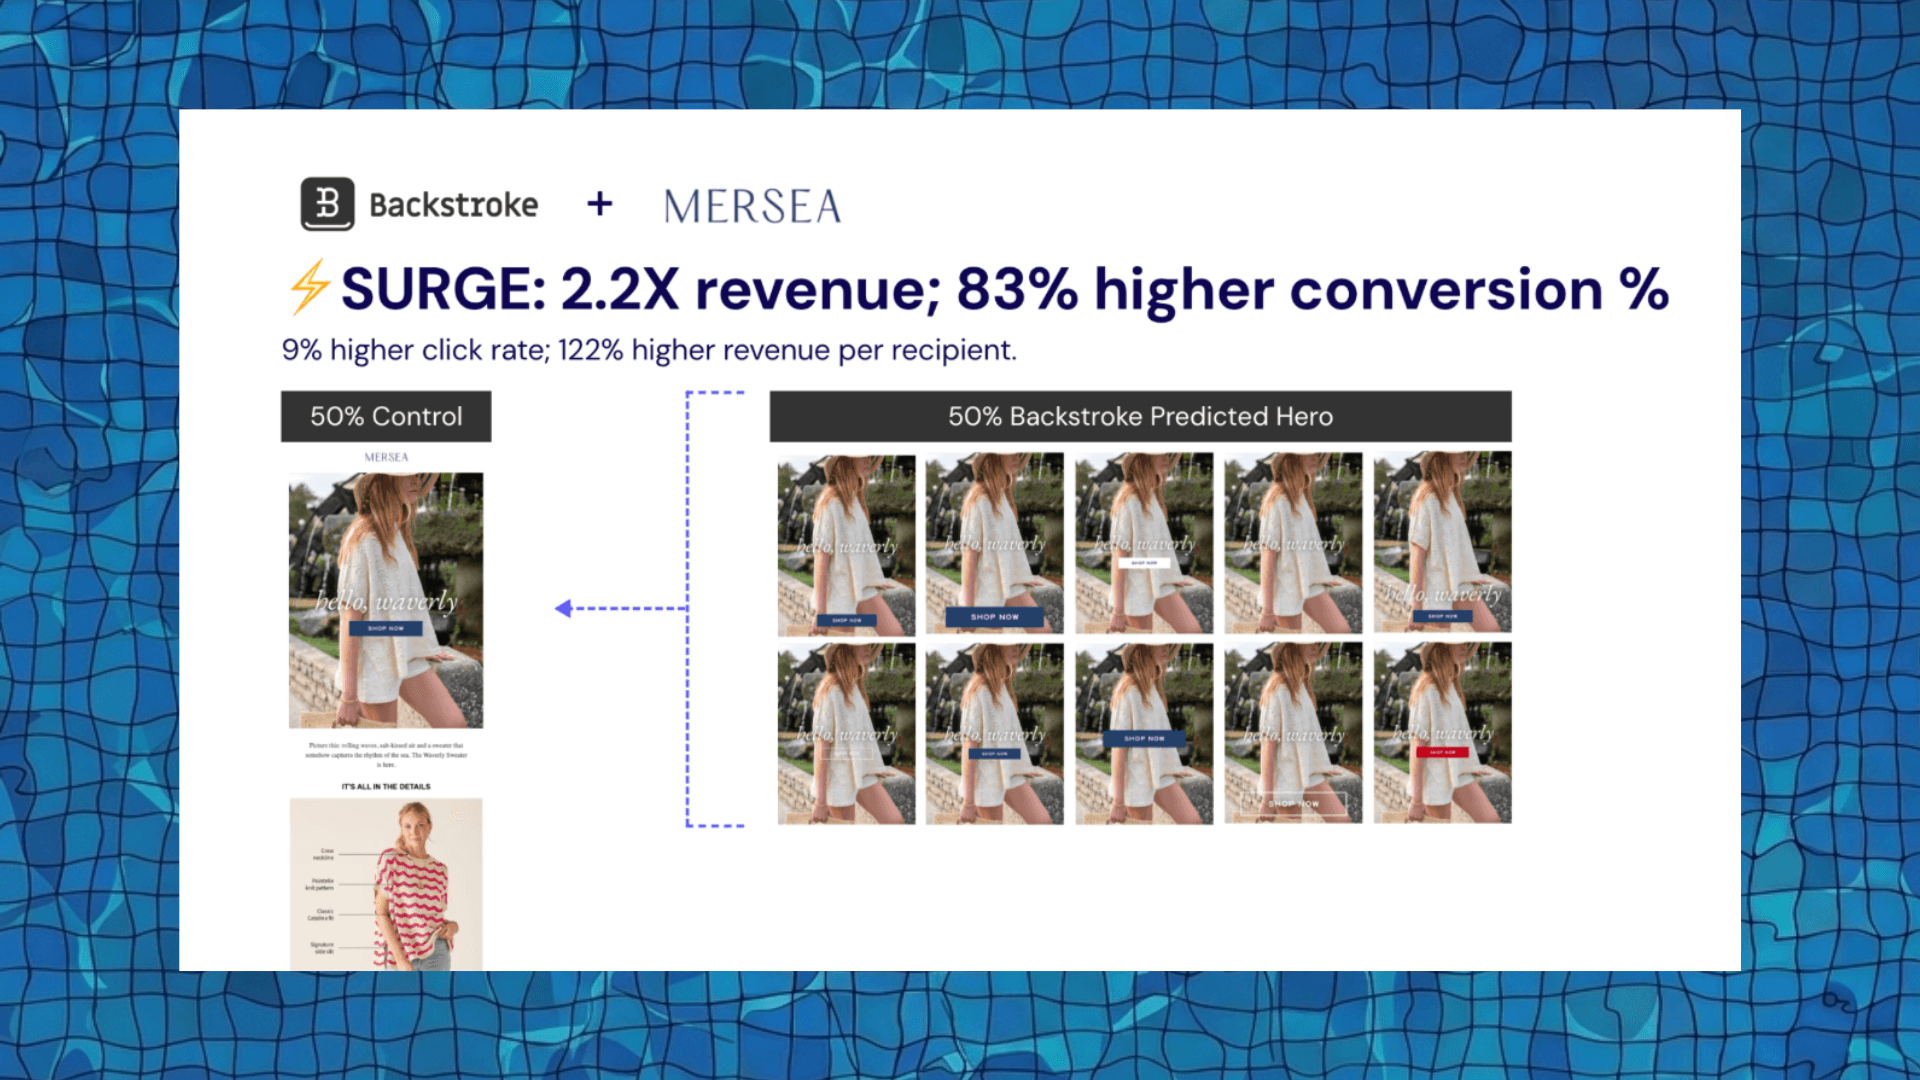The height and width of the screenshot is (1080, 1920).
Task: Click small MERSEA text atop control email
Action: (x=386, y=457)
